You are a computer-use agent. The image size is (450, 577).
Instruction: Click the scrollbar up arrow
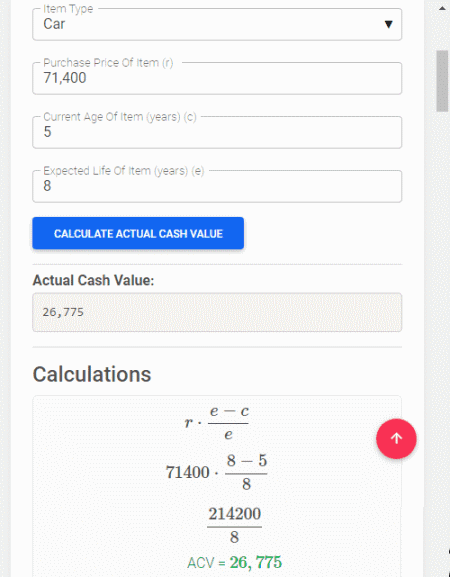click(442, 8)
